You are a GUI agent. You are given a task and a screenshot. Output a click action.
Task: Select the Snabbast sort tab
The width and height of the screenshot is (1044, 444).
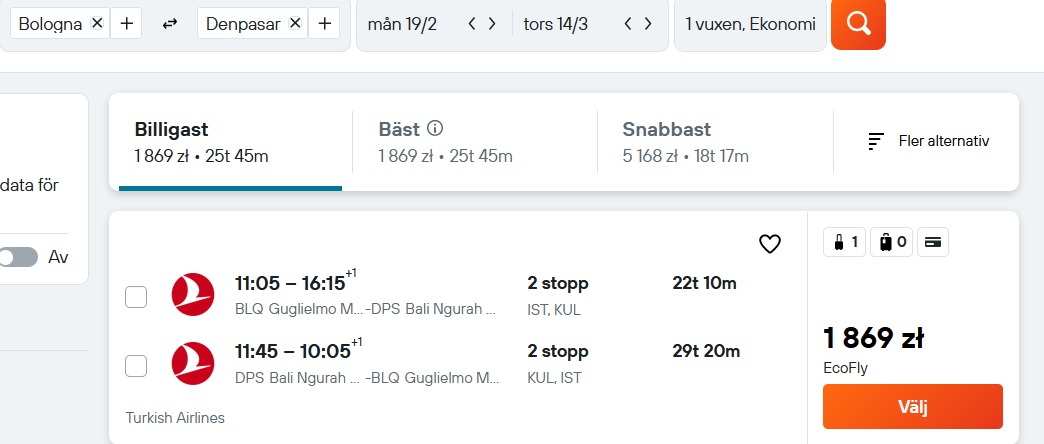(715, 142)
